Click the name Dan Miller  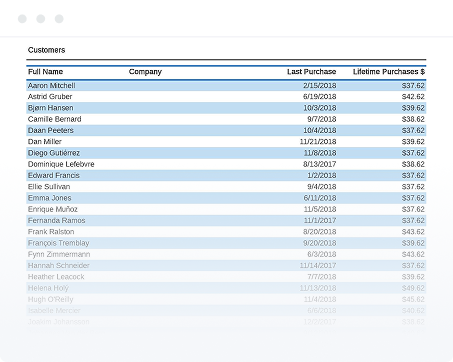tap(45, 142)
